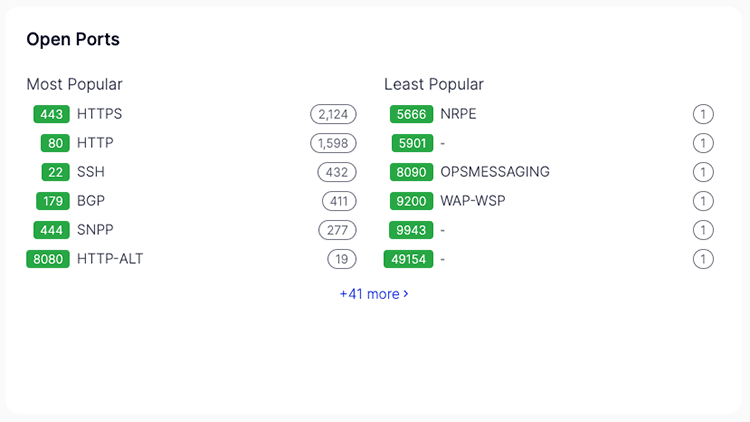Click the count pill next to NRPE
Viewport: 750px width, 422px height.
point(703,114)
